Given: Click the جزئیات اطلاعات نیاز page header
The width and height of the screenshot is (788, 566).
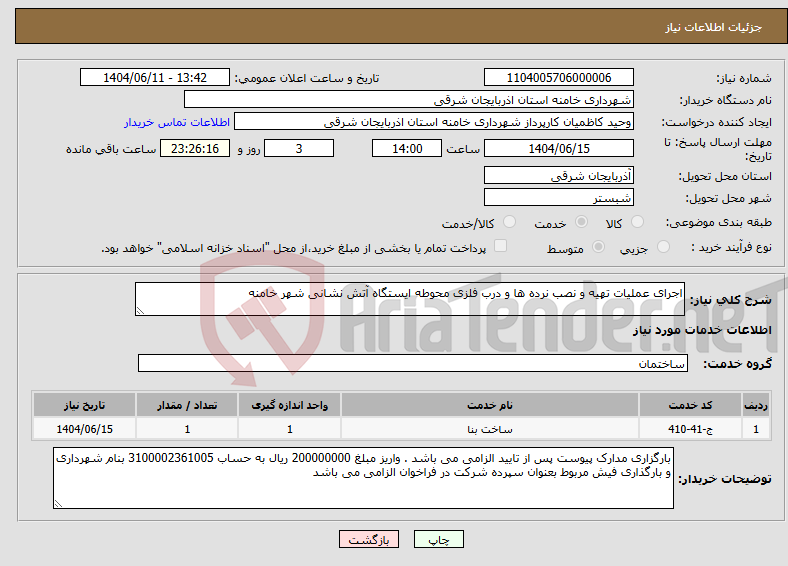Looking at the screenshot, I should coord(714,27).
